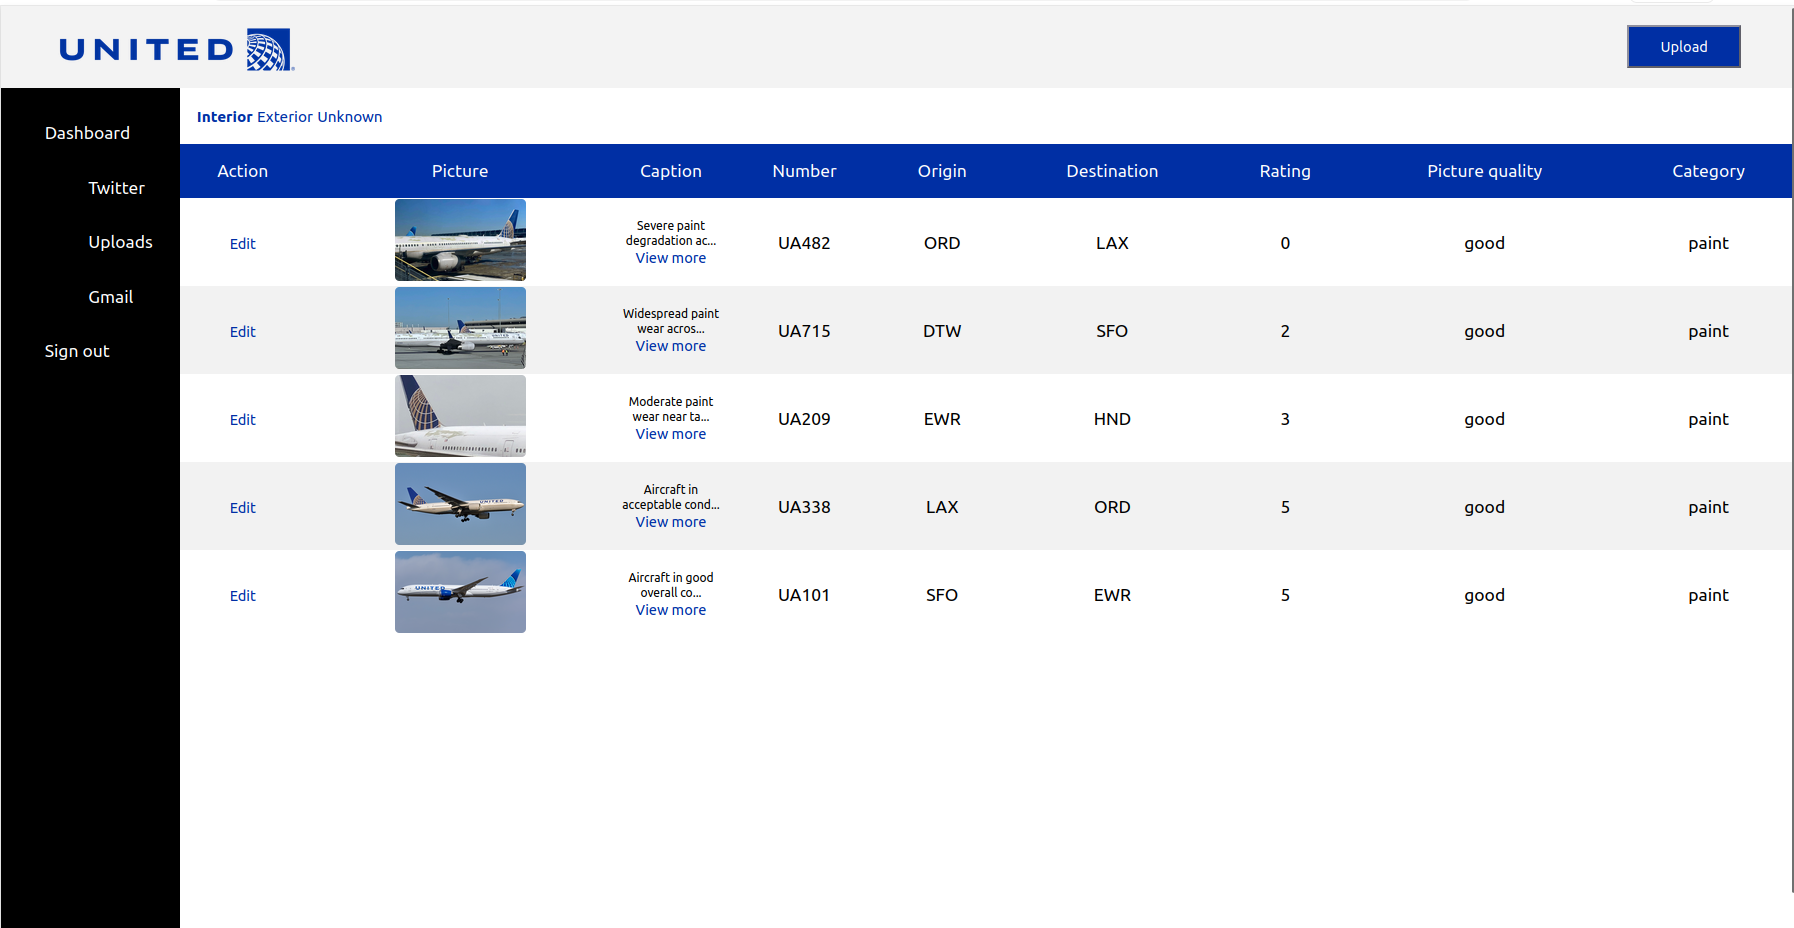Screen dimensions: 1794x928
Task: Switch to the Exterior tab
Action: click(x=285, y=116)
